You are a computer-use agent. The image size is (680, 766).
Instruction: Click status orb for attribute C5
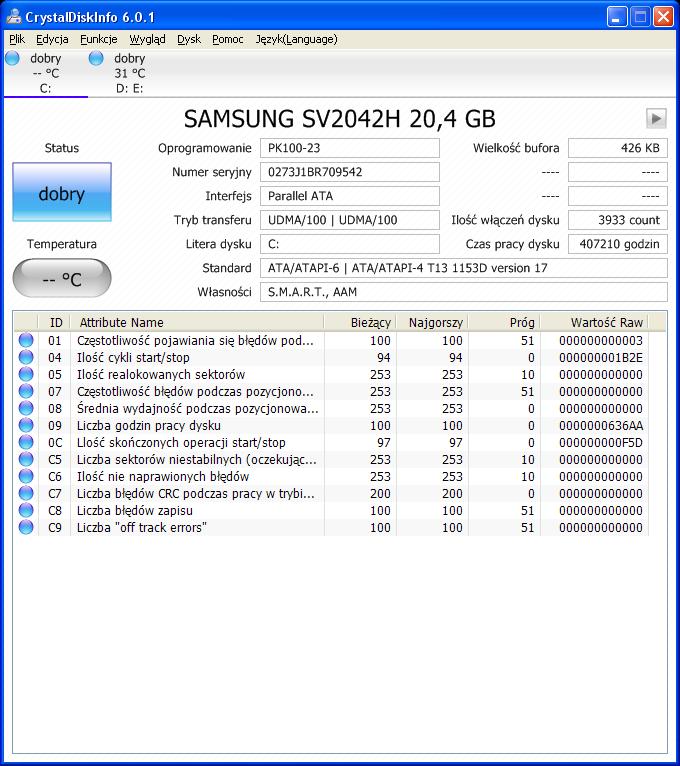(x=26, y=459)
